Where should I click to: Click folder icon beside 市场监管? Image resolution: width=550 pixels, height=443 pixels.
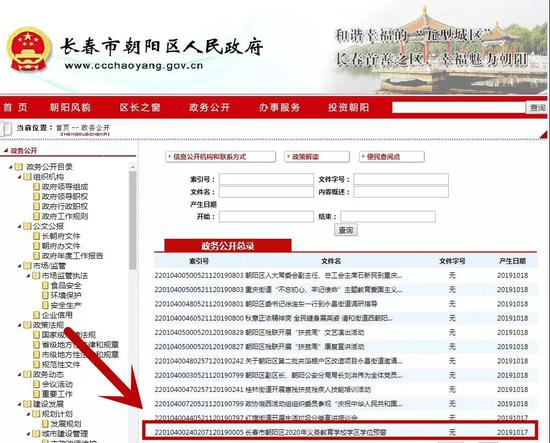coord(27,266)
